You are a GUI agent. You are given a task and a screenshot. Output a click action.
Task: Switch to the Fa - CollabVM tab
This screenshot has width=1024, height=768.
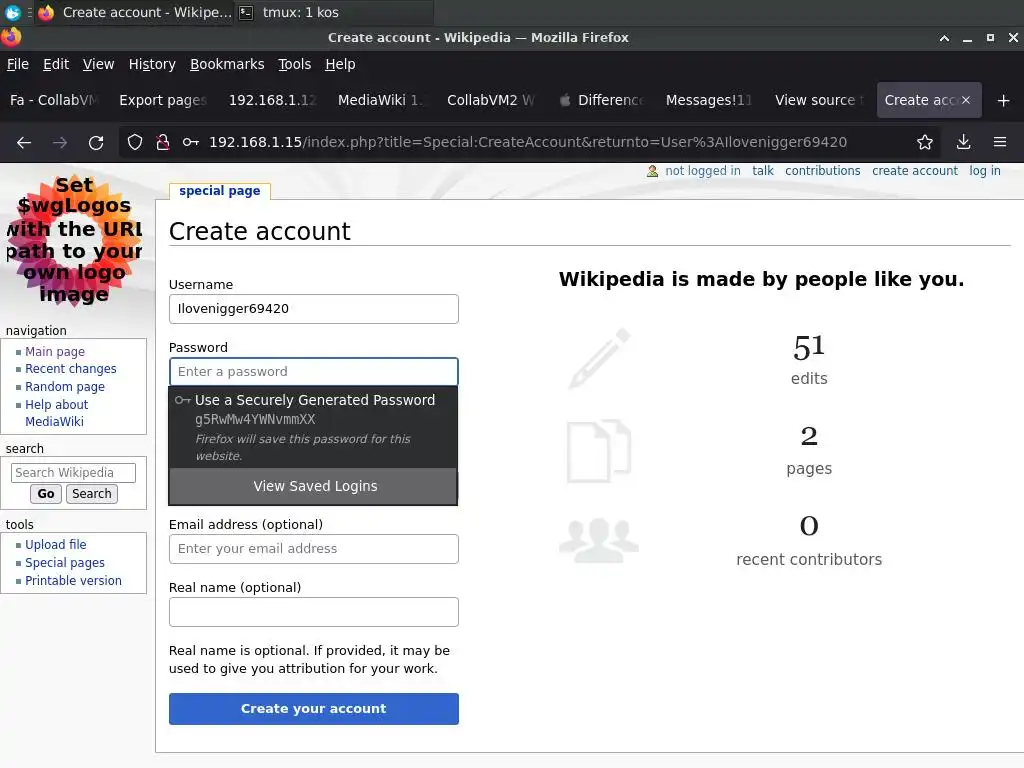coord(54,100)
